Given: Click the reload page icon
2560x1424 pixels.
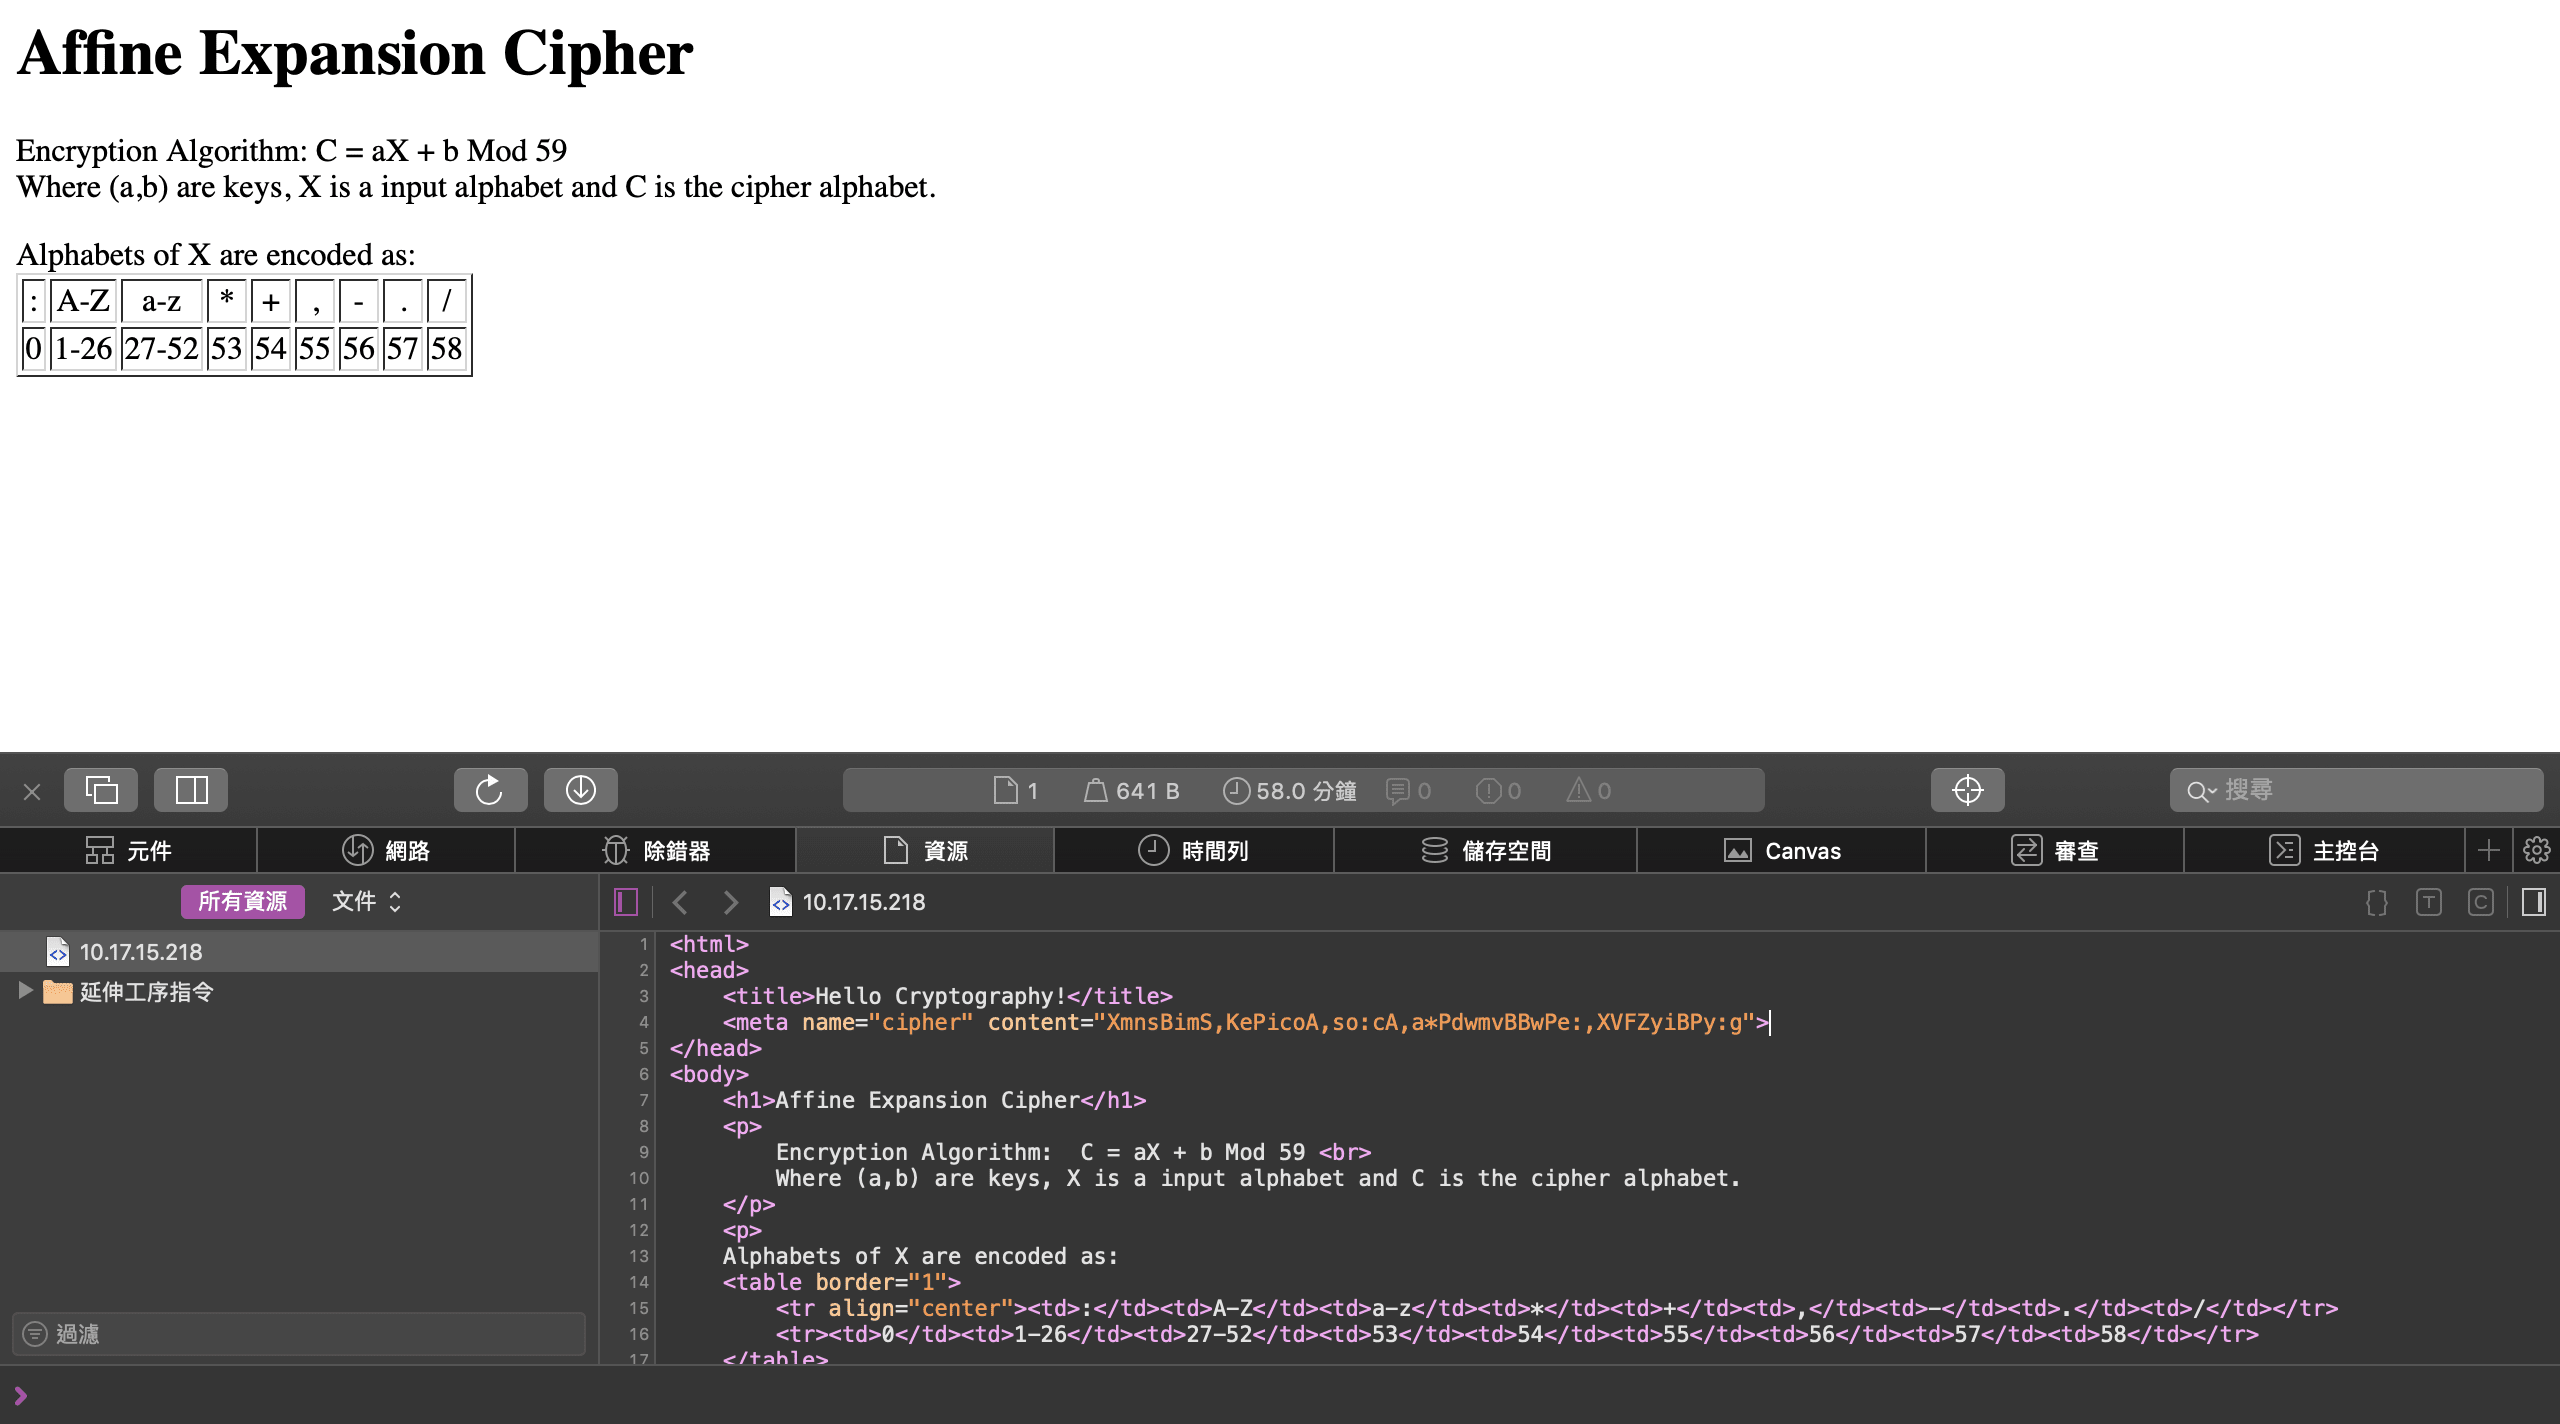Looking at the screenshot, I should pos(489,790).
